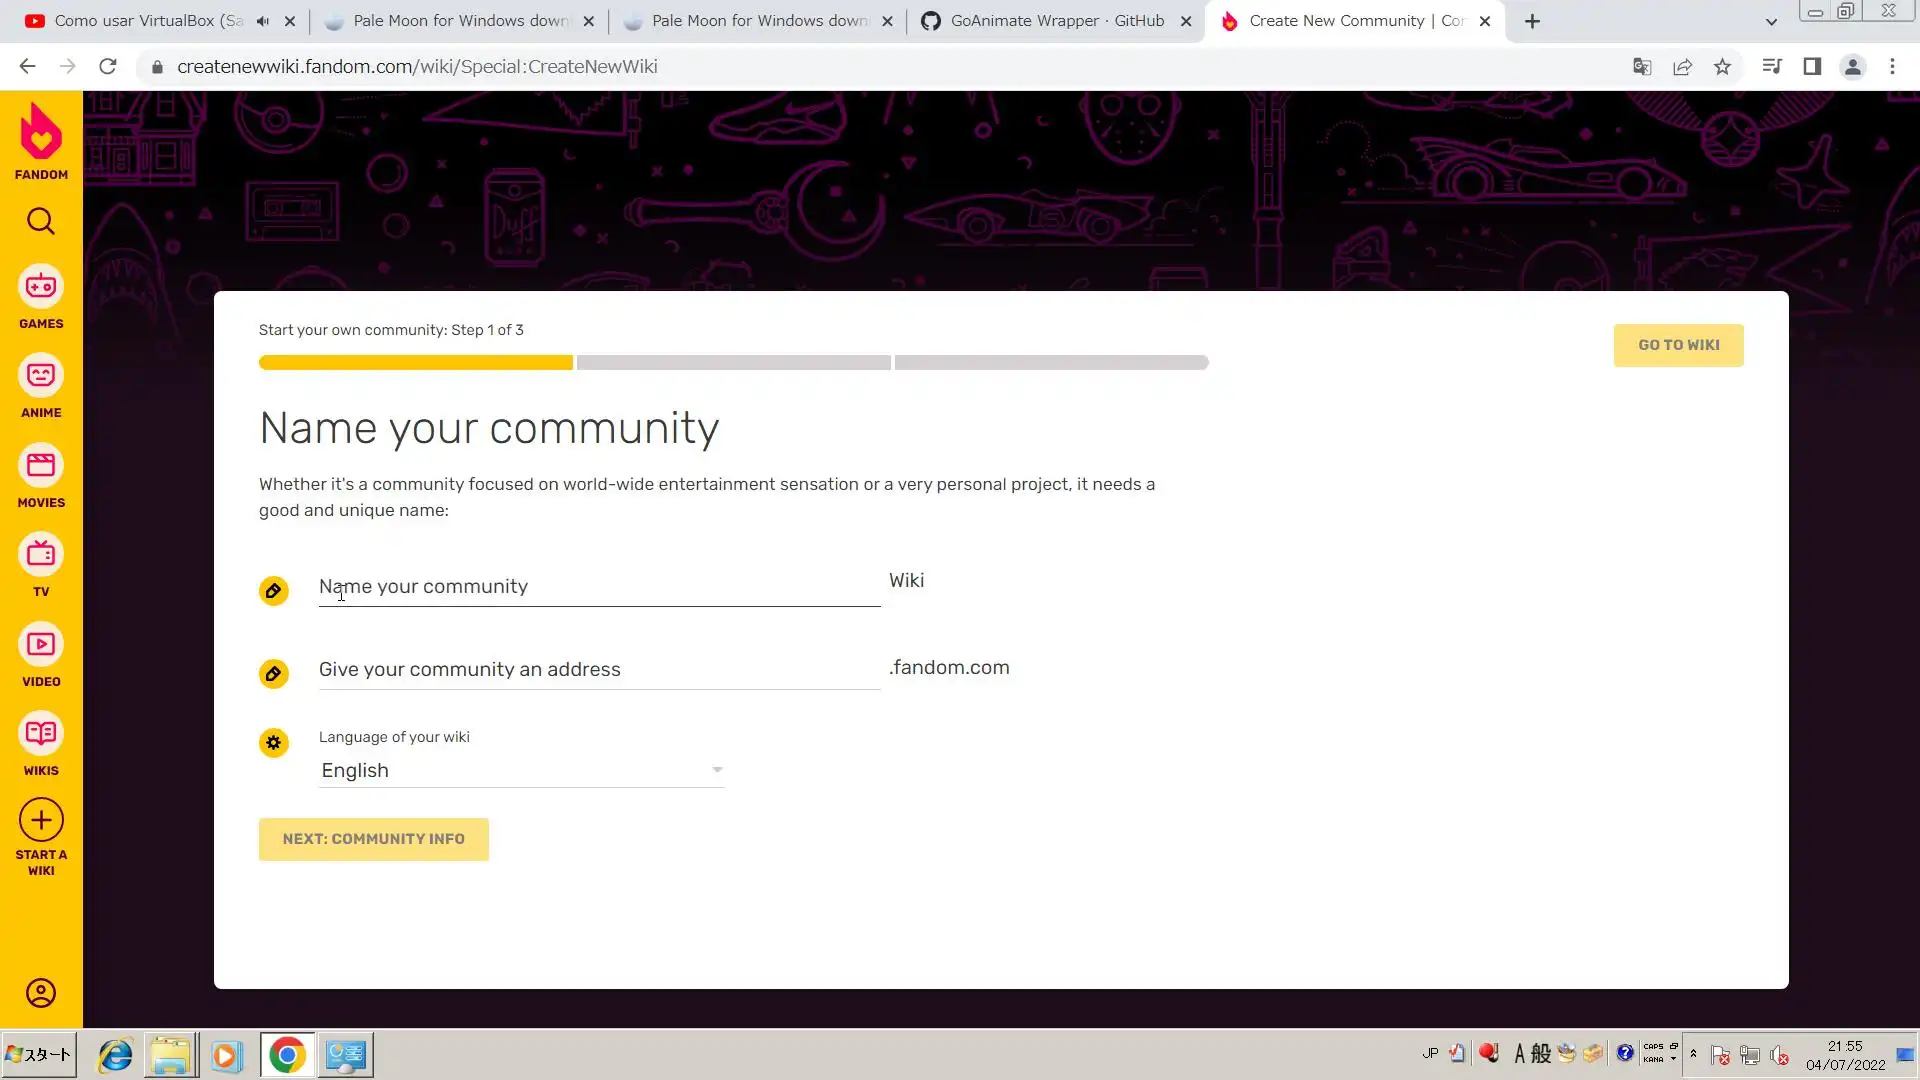1920x1080 pixels.
Task: Click the Start a Wiki plus icon
Action: coord(41,821)
